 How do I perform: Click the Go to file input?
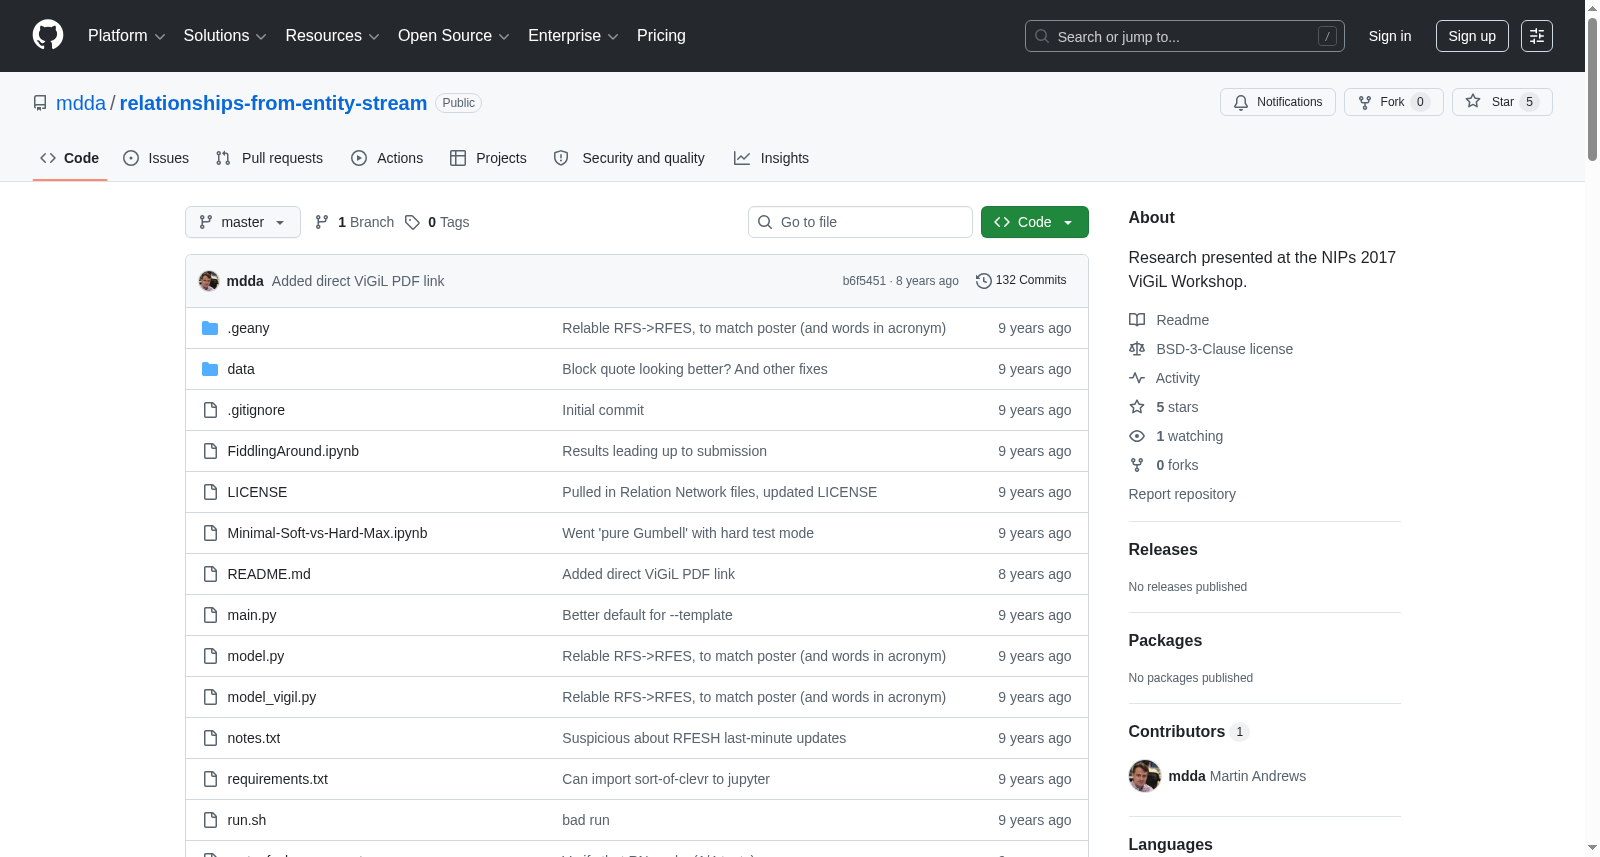pyautogui.click(x=860, y=222)
